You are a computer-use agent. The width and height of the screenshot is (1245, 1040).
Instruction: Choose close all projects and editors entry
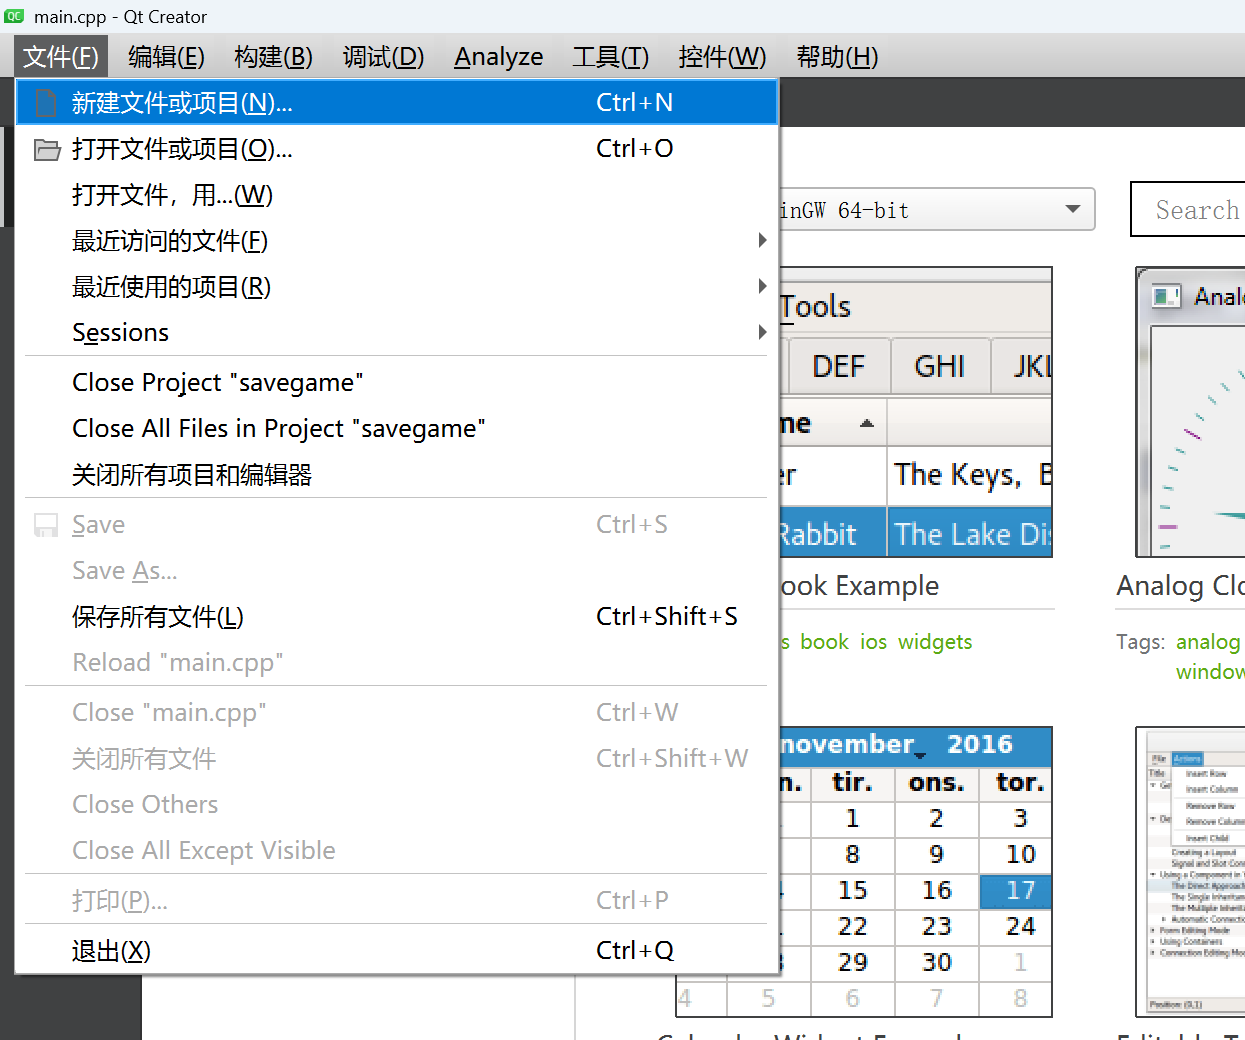pos(397,474)
